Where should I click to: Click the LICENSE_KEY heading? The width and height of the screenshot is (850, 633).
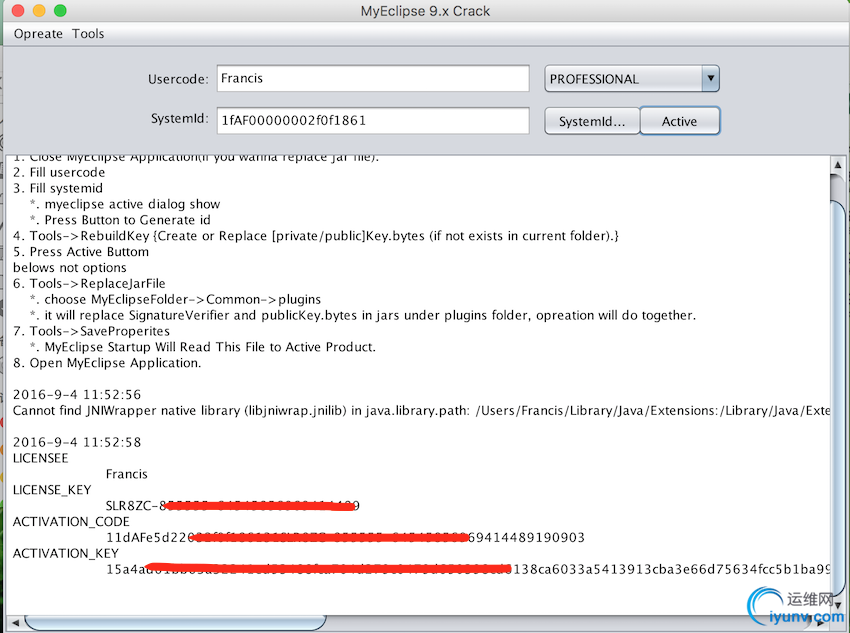tap(52, 490)
